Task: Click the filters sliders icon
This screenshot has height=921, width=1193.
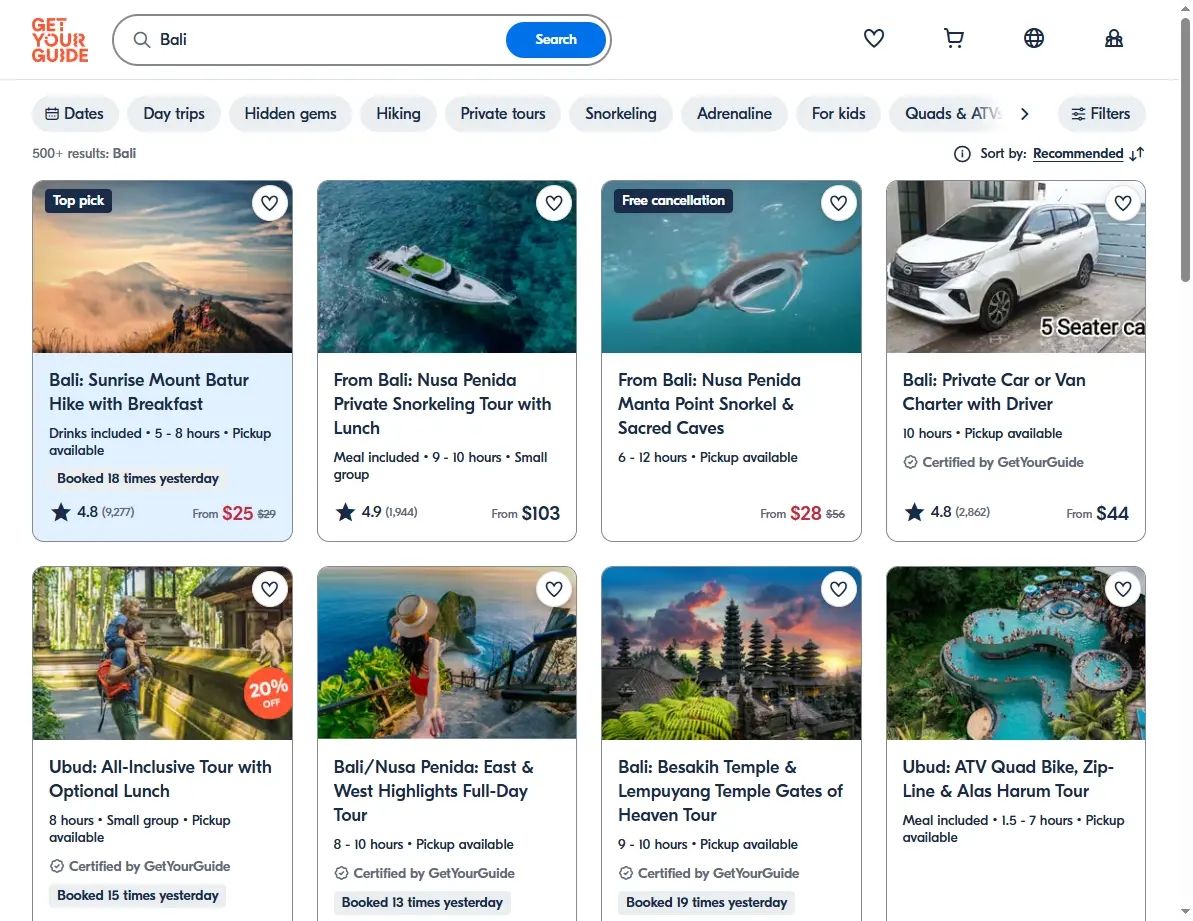Action: 1078,114
